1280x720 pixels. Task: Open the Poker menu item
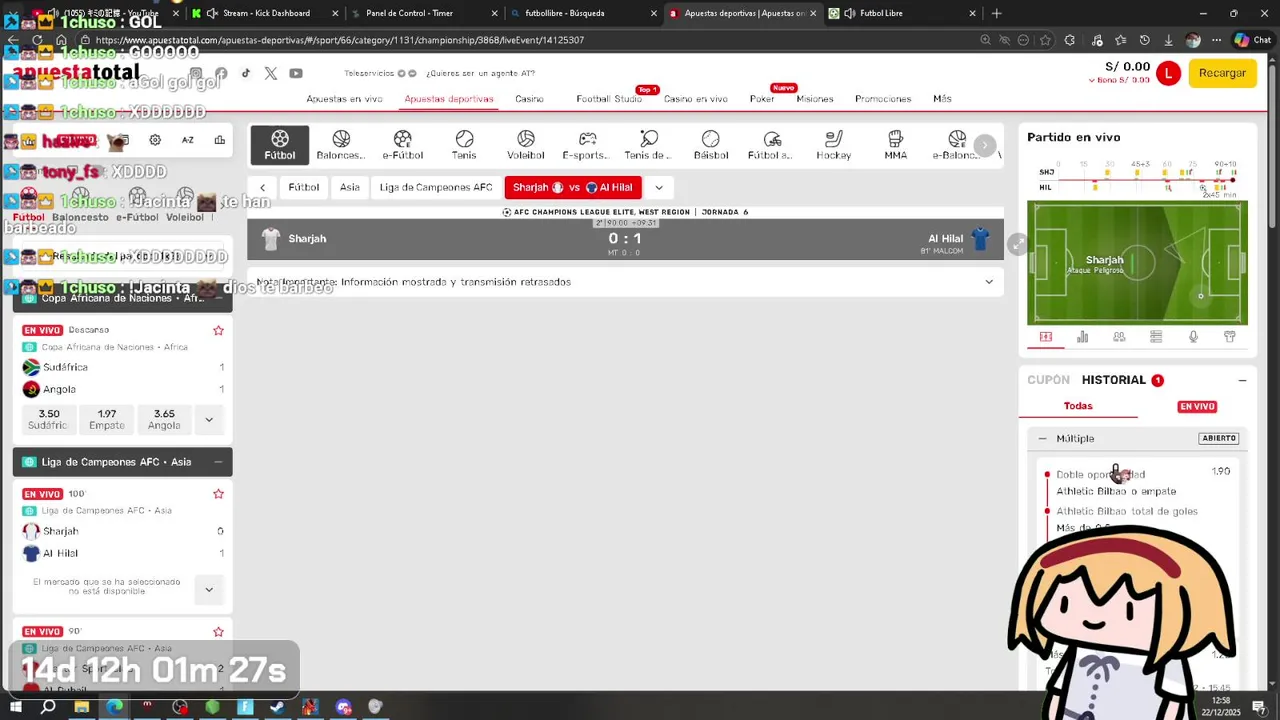tap(762, 99)
